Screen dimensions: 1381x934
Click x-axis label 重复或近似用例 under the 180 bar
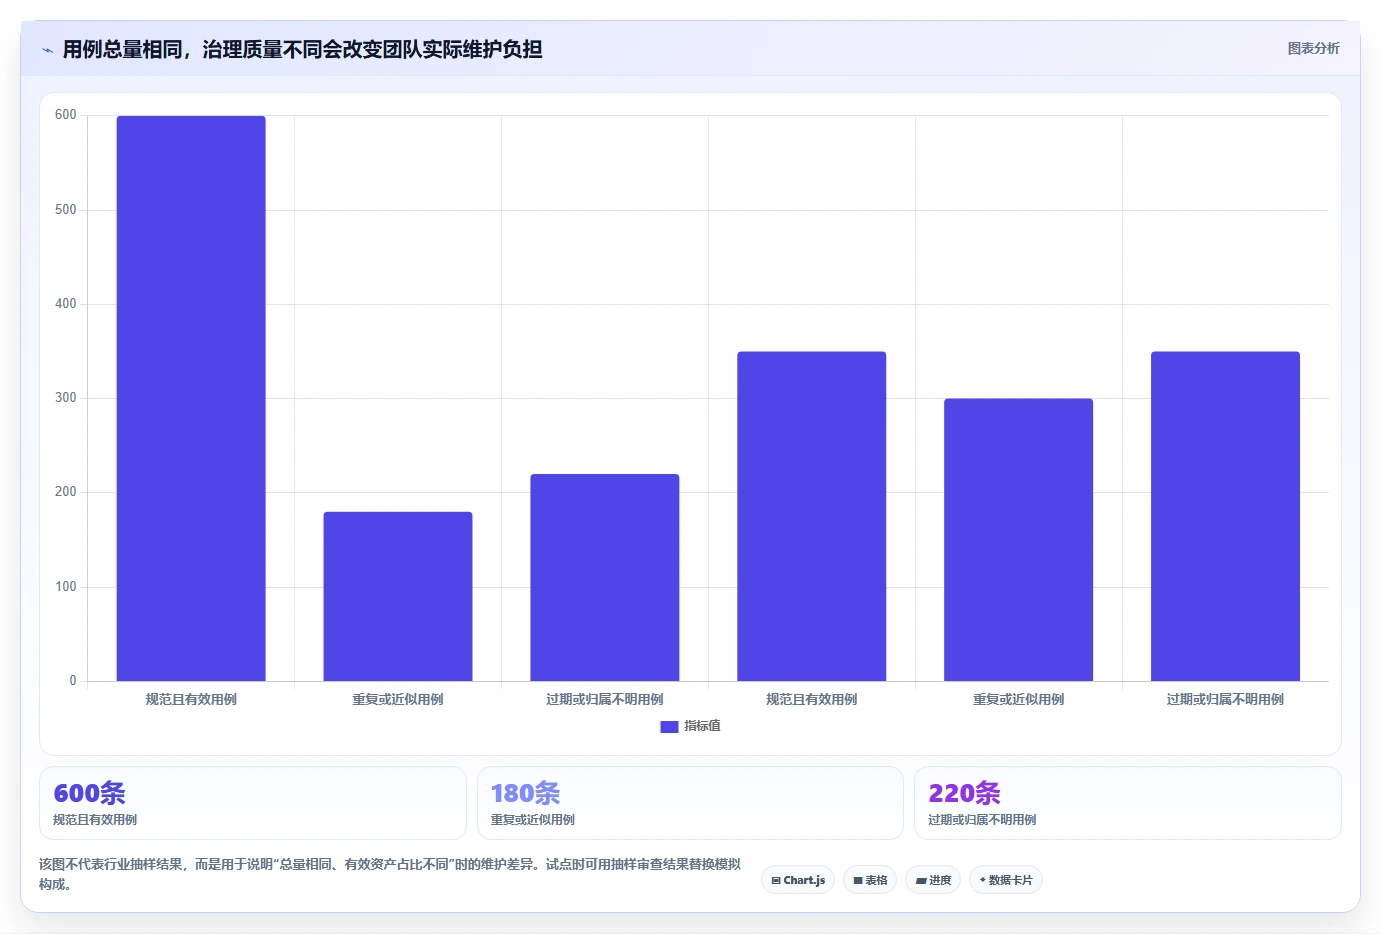point(398,699)
